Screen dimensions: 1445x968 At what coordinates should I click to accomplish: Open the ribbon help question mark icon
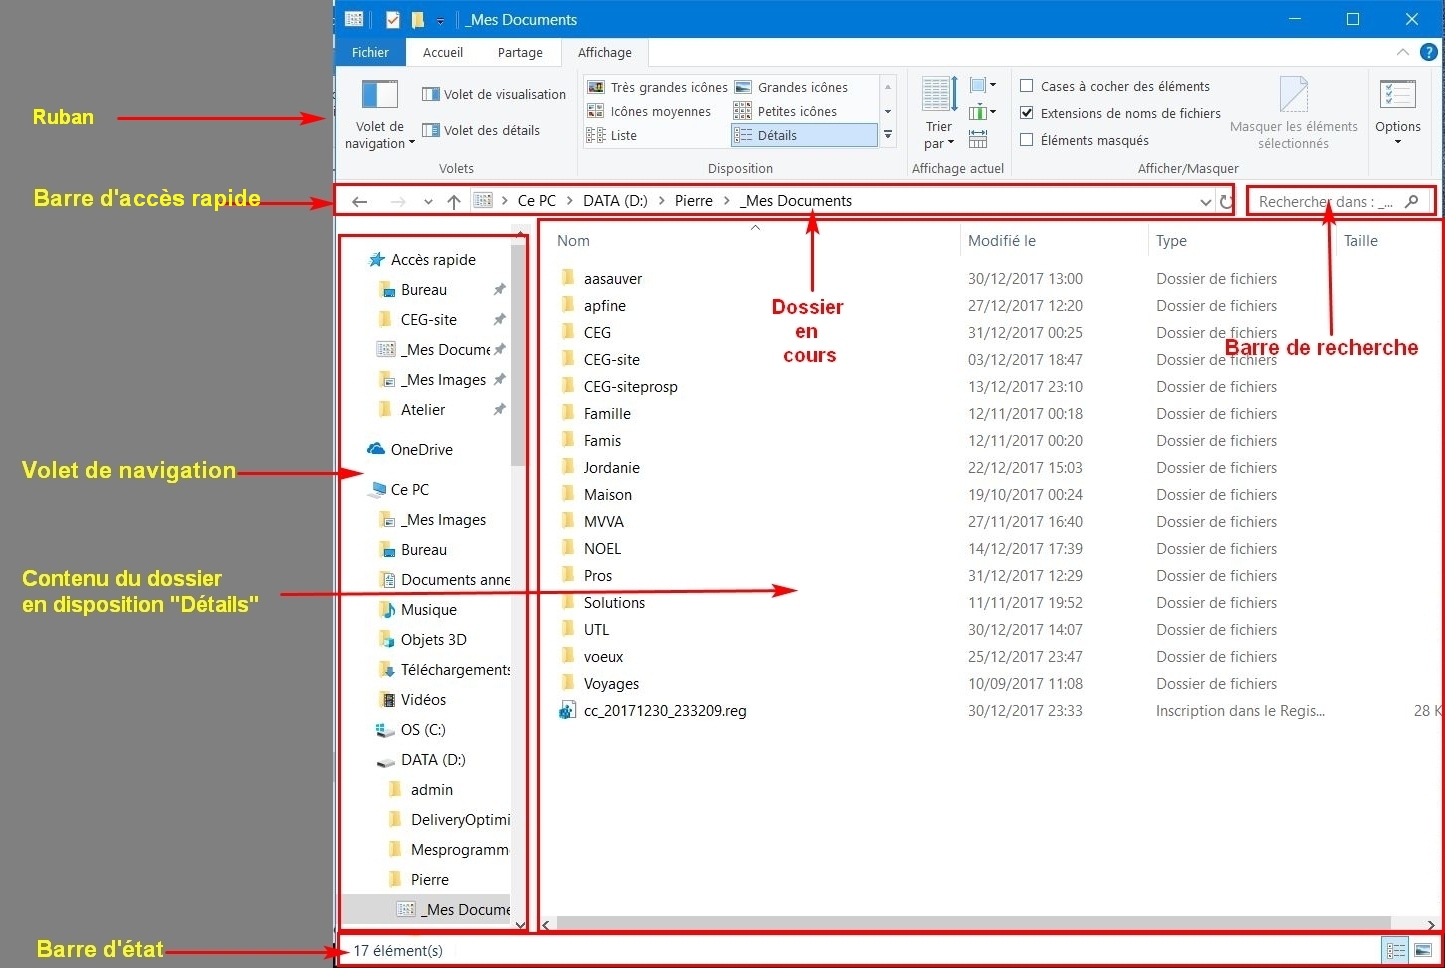1429,52
